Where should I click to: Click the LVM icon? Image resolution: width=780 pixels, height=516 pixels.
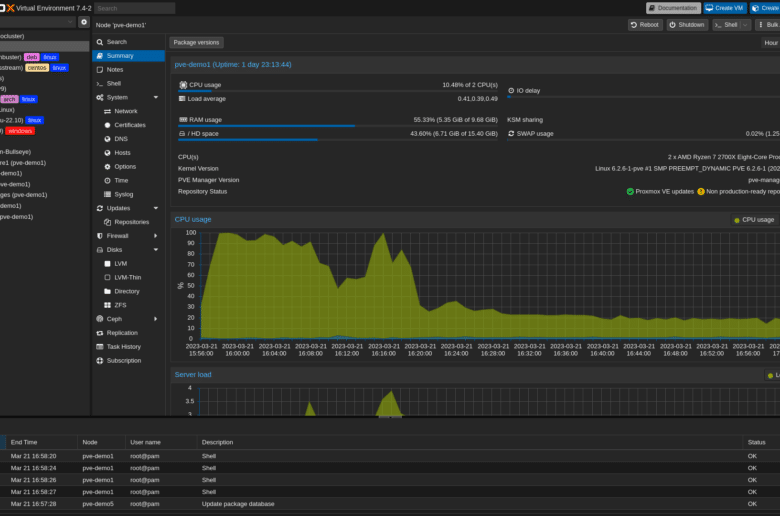tap(107, 264)
